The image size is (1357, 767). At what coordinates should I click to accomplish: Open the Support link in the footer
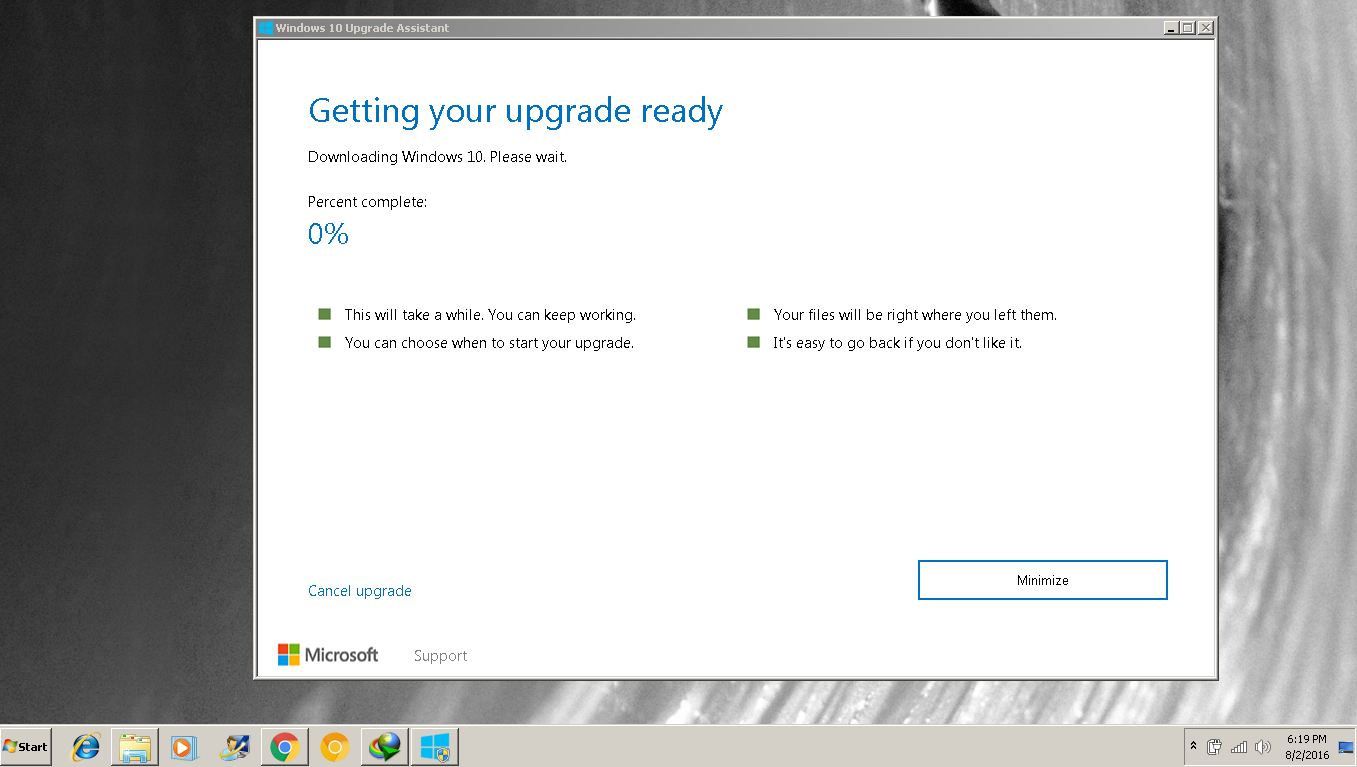pos(440,656)
